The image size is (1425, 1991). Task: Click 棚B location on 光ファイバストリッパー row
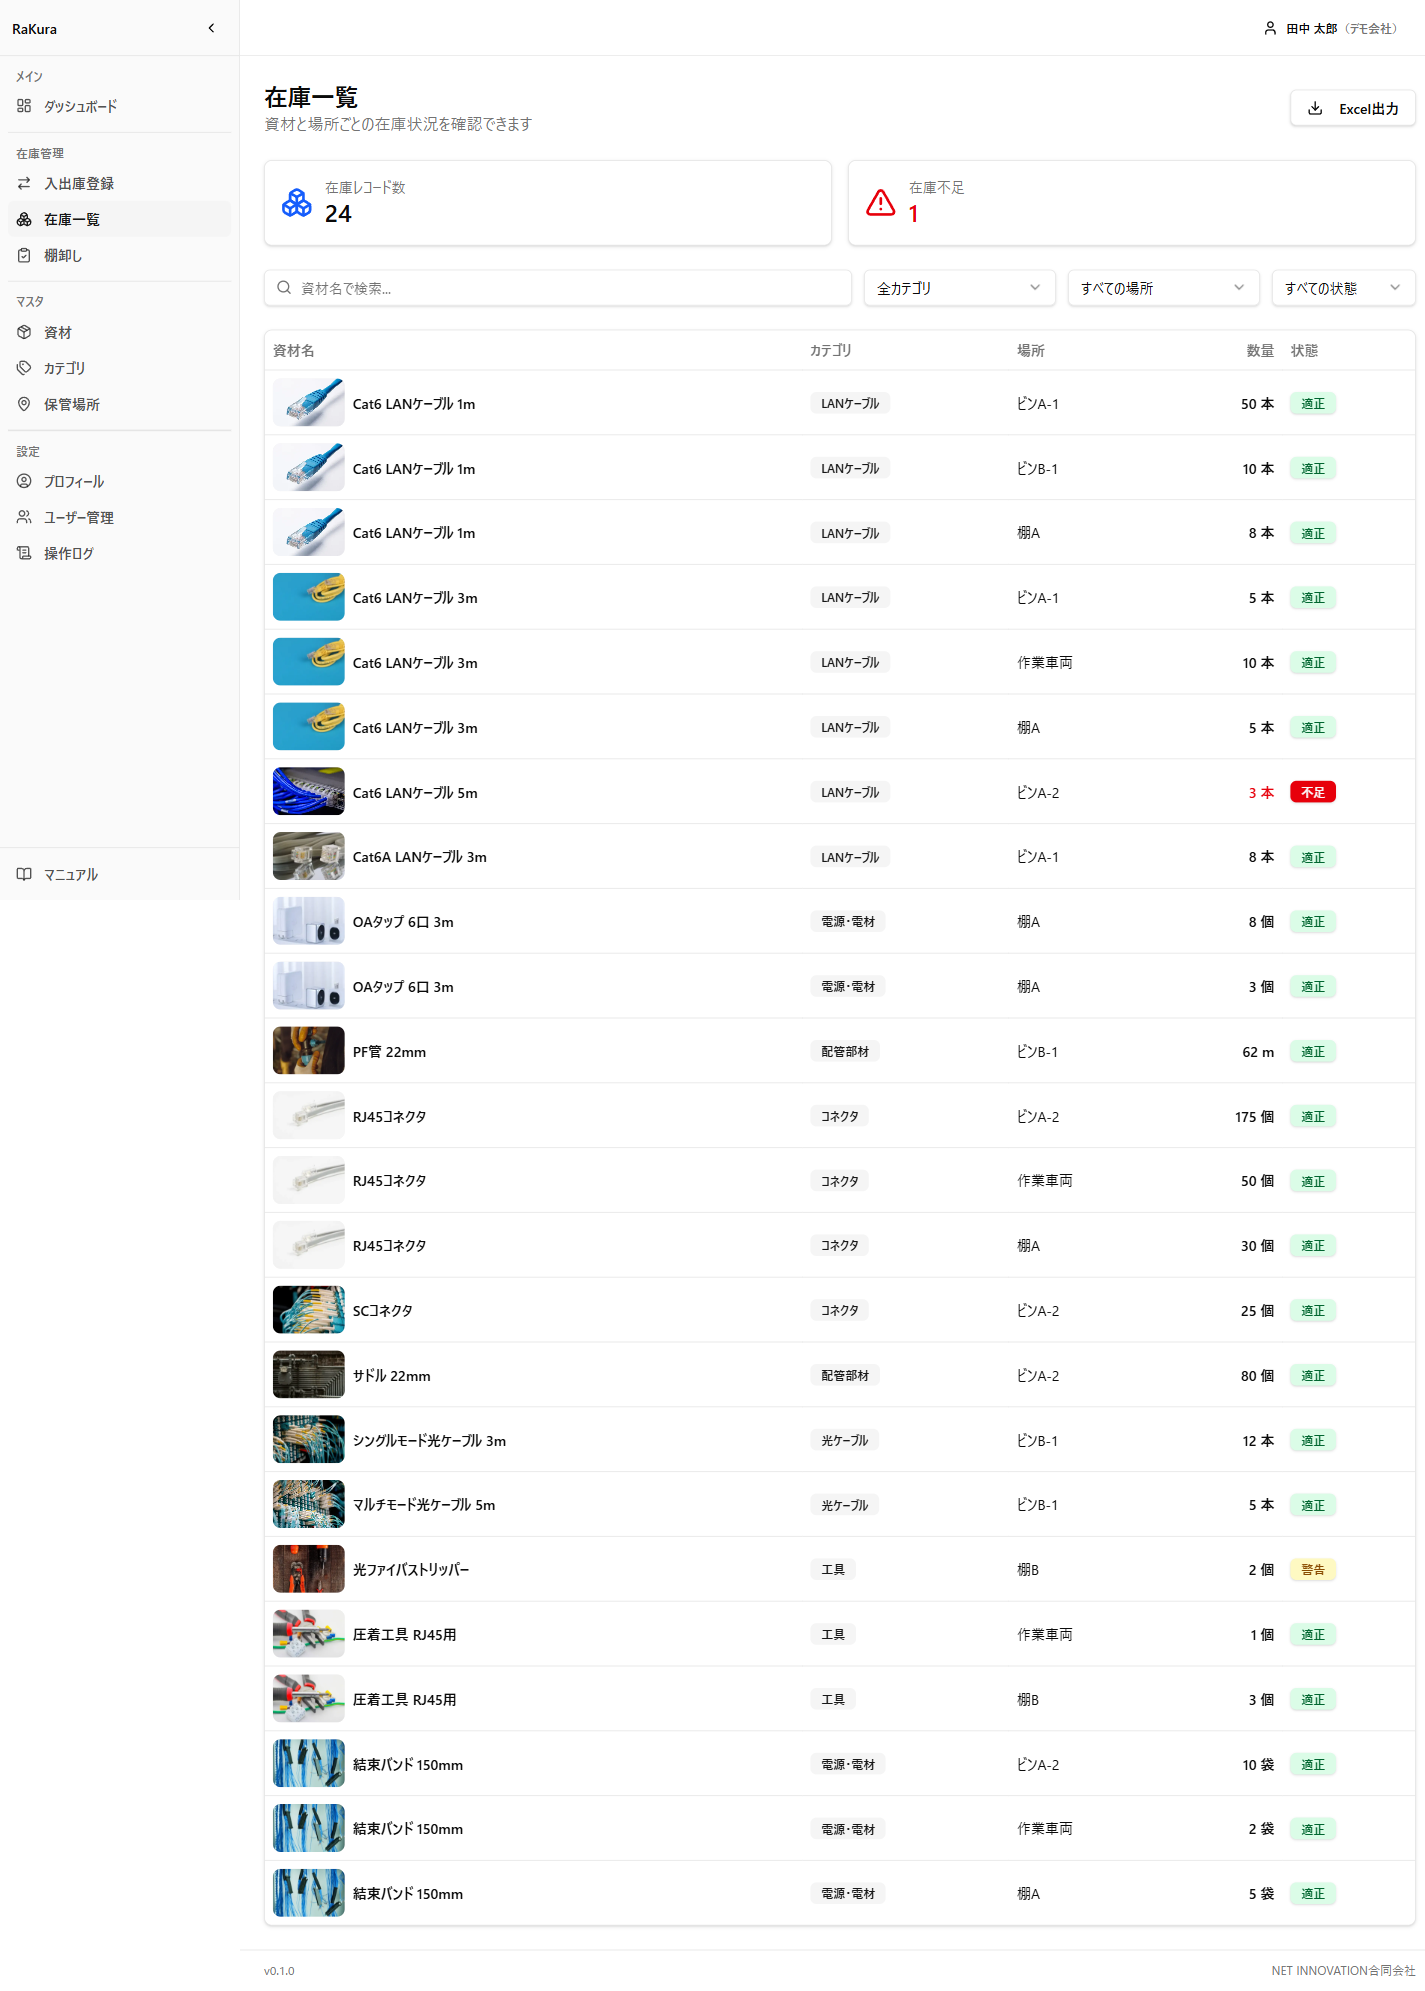[1028, 1569]
